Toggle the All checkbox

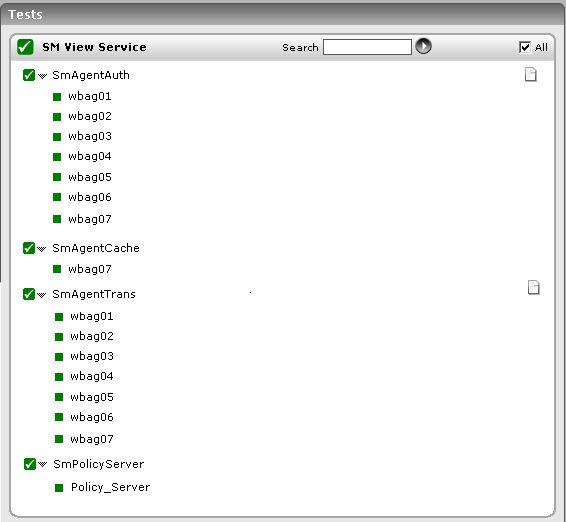524,47
